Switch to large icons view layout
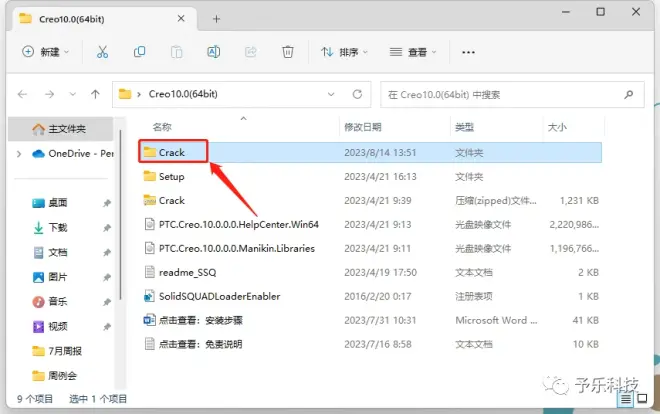Image resolution: width=660 pixels, height=414 pixels. (642, 398)
